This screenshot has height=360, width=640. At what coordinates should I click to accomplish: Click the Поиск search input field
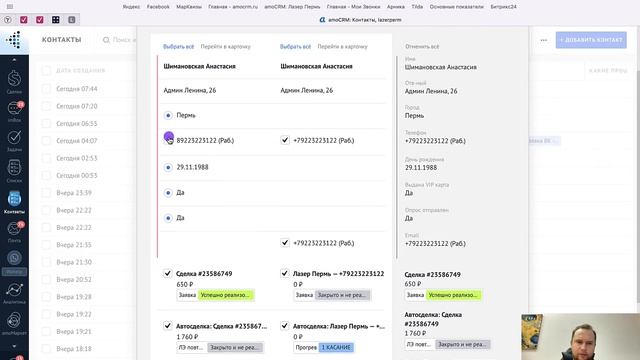pyautogui.click(x=124, y=40)
